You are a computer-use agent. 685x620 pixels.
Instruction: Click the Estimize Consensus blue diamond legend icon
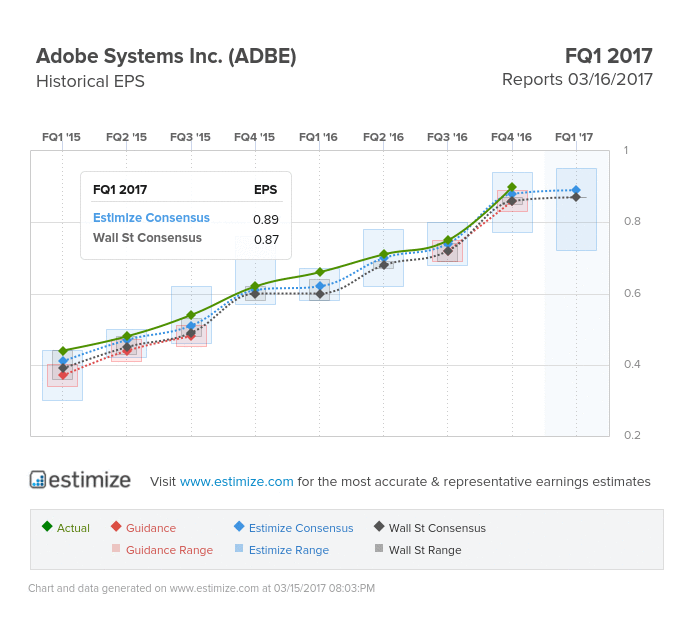coord(239,526)
